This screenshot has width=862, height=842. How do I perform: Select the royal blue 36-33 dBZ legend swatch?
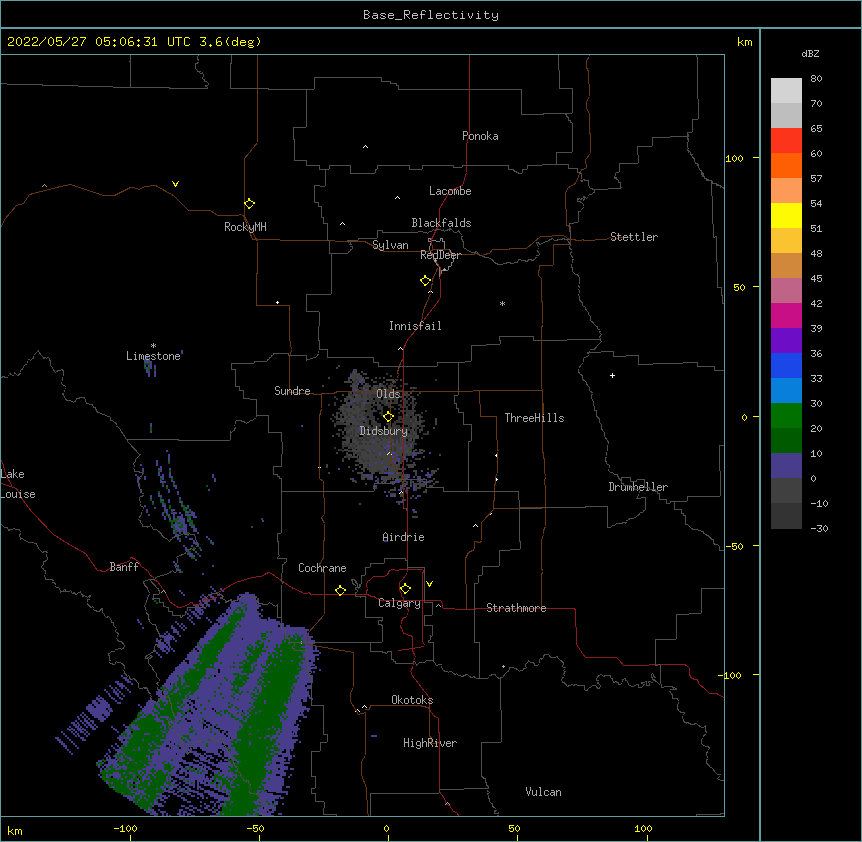click(x=786, y=366)
